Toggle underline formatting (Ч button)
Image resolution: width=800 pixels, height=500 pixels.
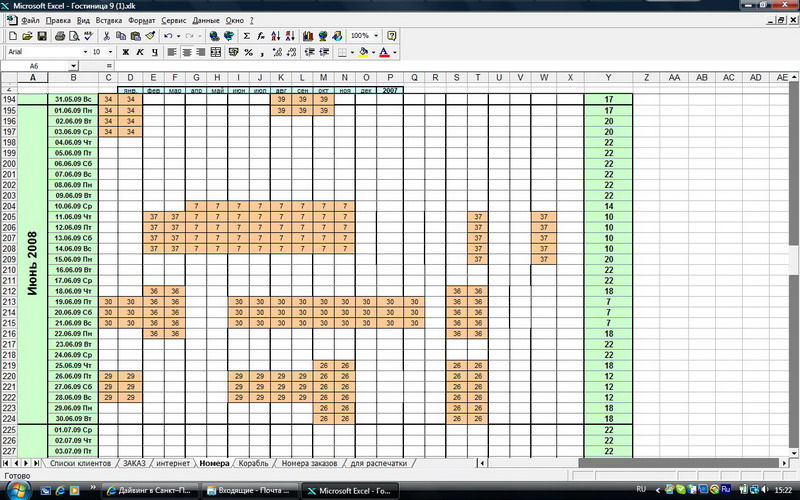coord(154,52)
